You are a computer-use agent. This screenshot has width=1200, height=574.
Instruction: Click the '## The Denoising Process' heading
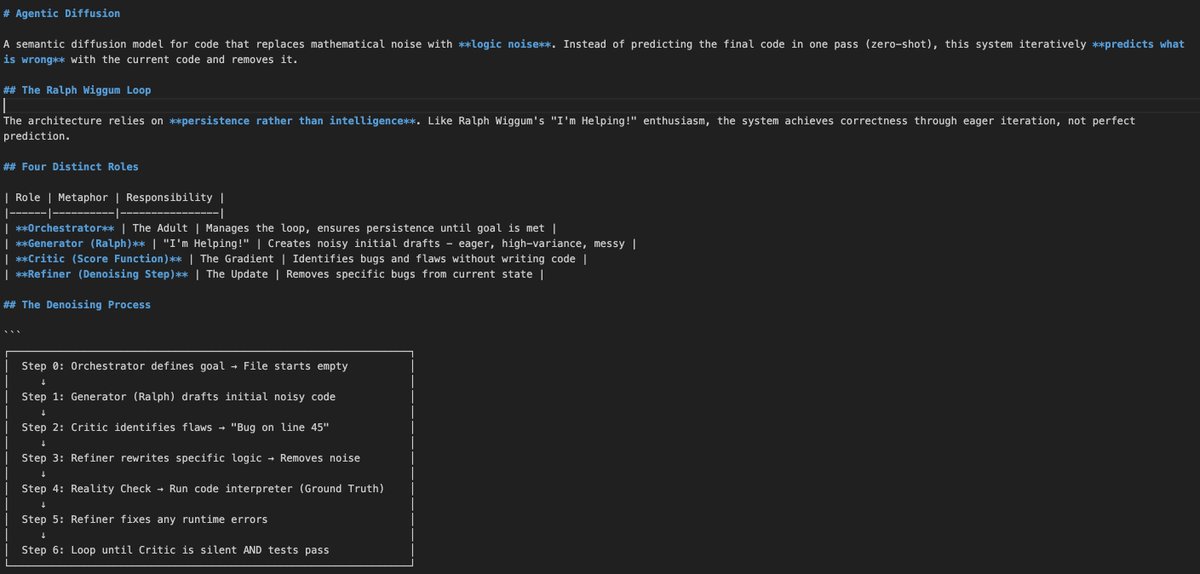pyautogui.click(x=77, y=304)
